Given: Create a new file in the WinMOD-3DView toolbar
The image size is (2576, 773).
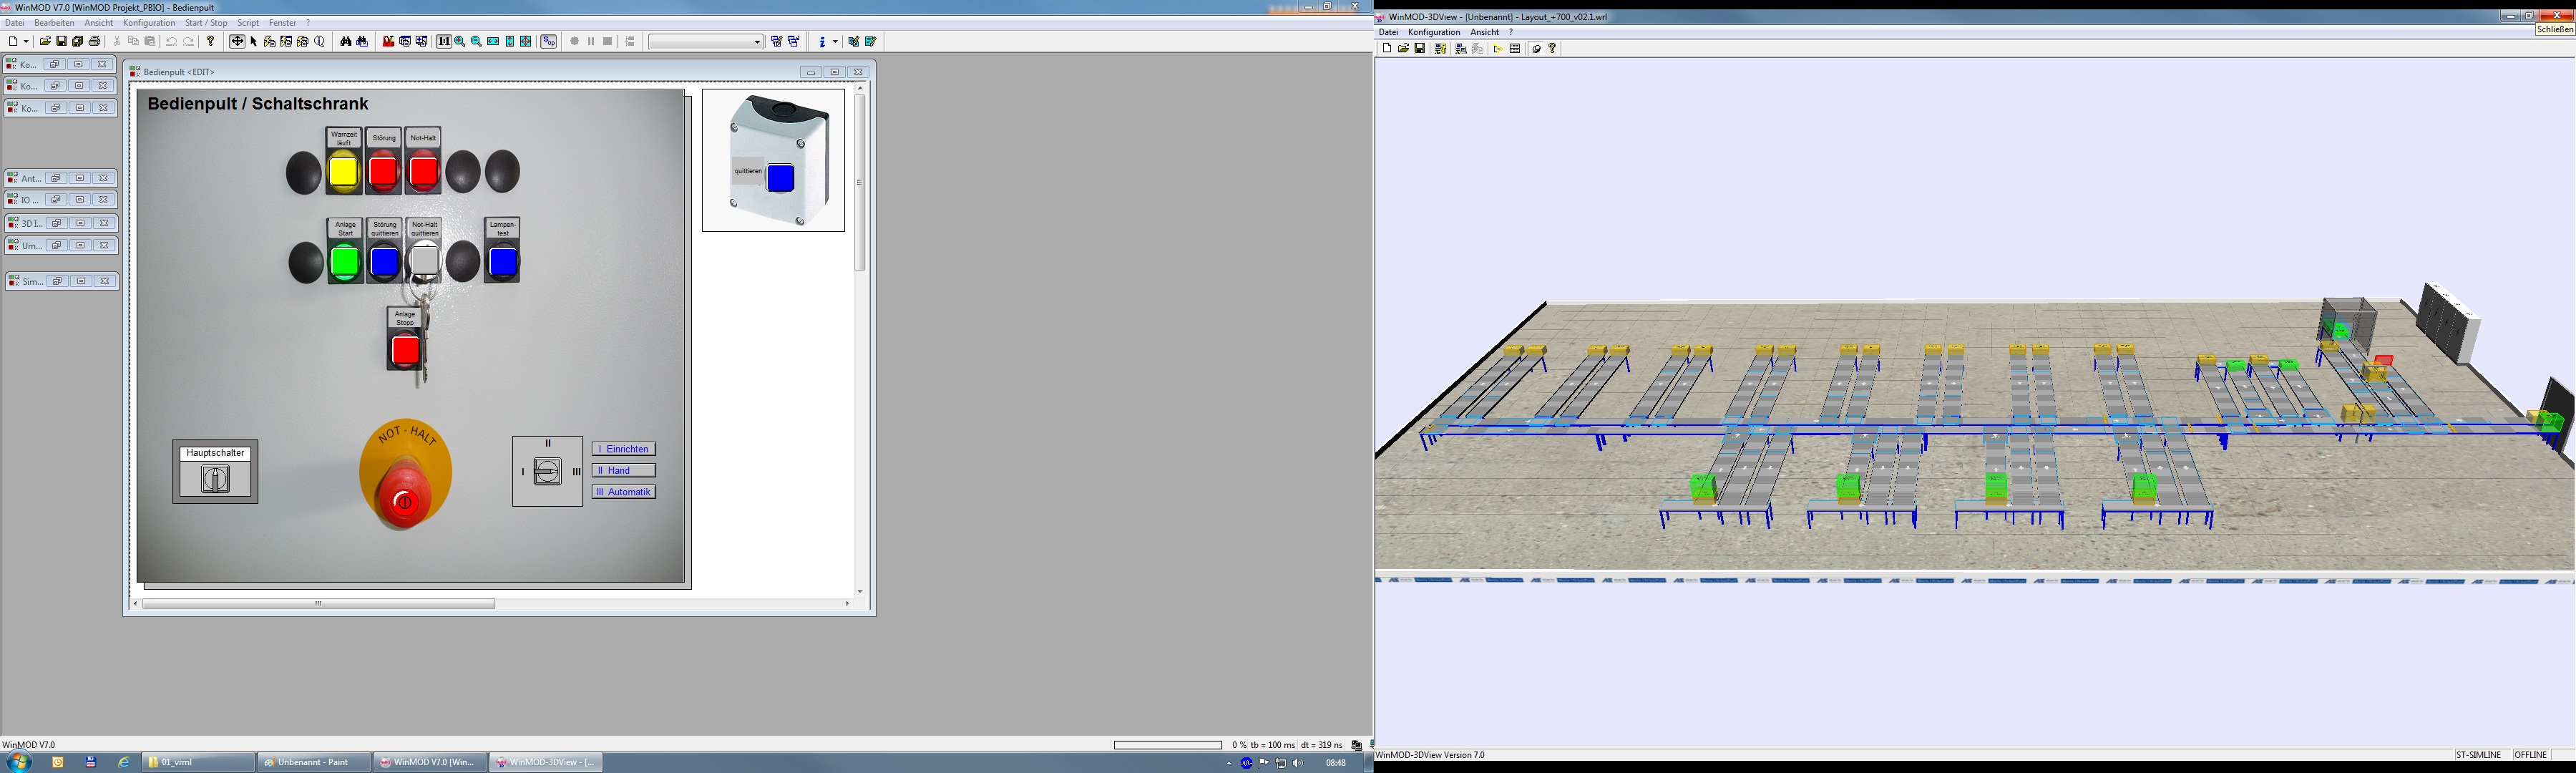Looking at the screenshot, I should [1388, 48].
